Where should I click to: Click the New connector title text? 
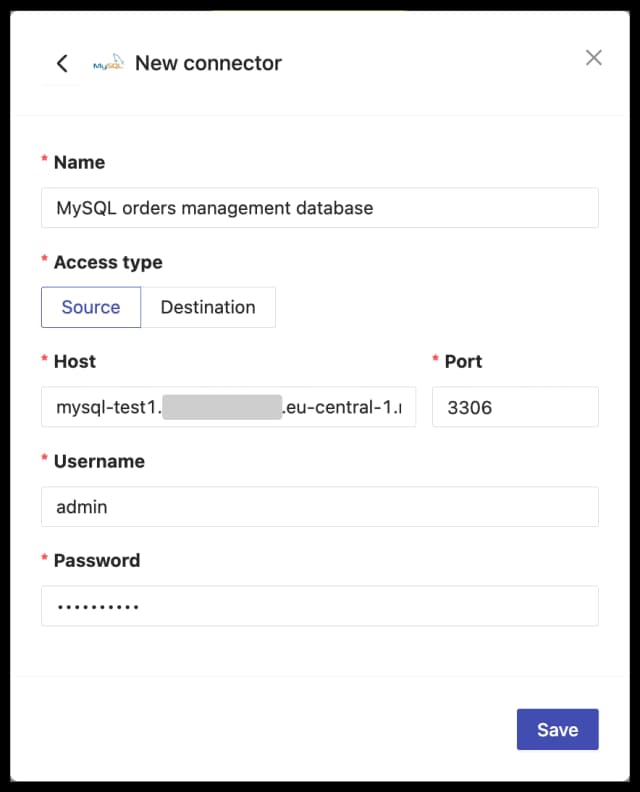[x=208, y=63]
